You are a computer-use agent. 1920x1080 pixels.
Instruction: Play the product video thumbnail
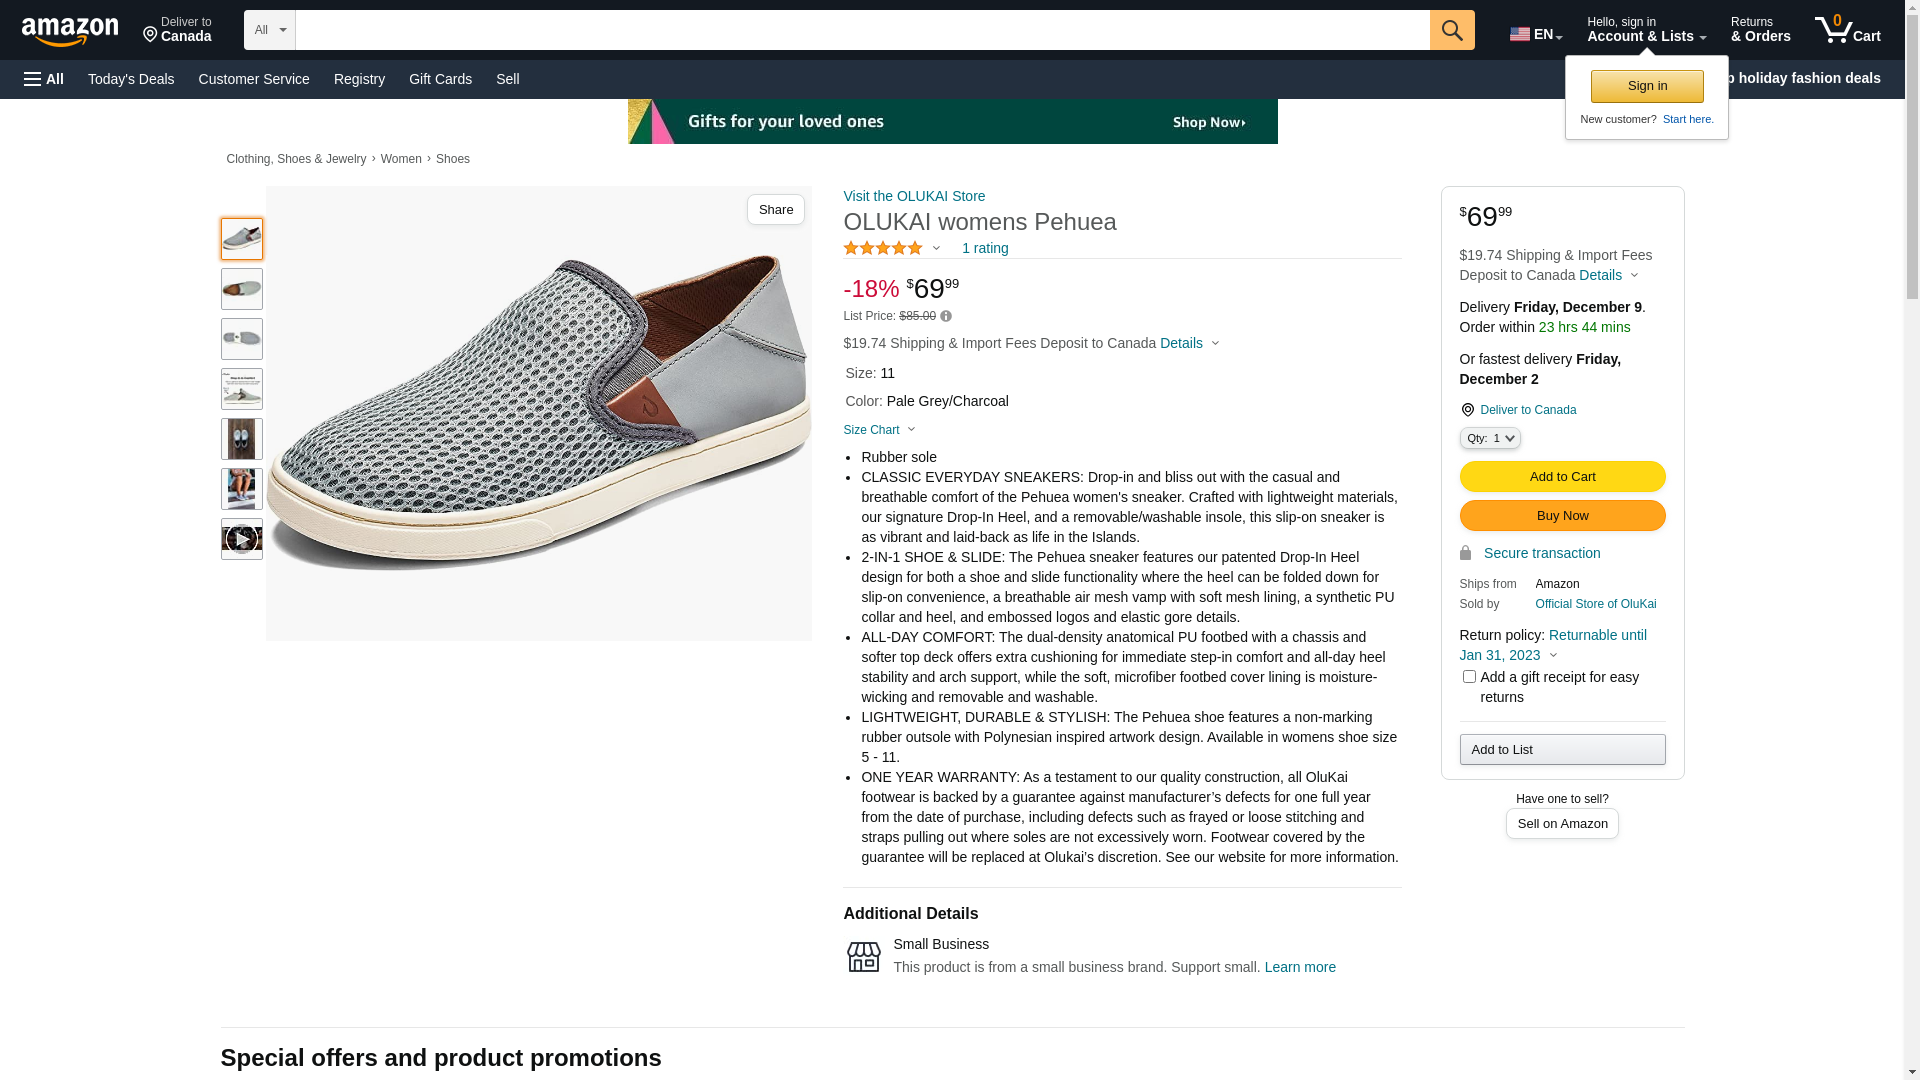tap(241, 539)
